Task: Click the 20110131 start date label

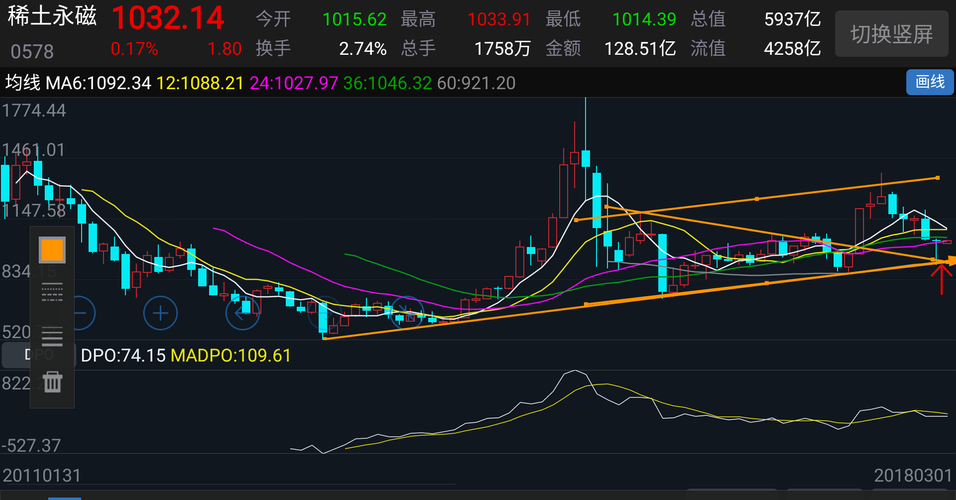Action: point(41,475)
